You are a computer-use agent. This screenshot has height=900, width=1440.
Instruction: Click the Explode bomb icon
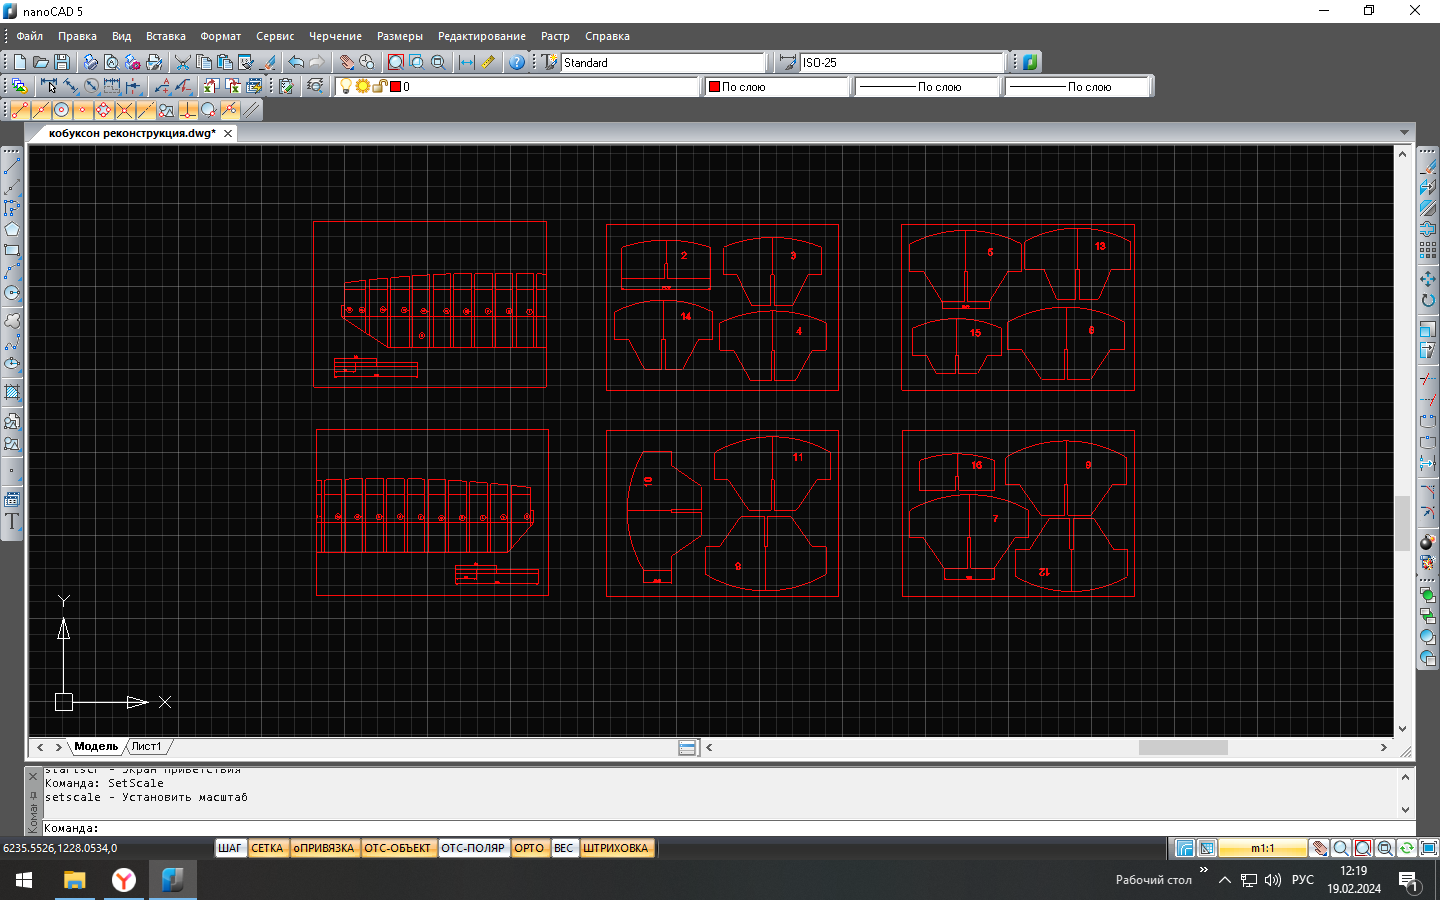[1427, 542]
